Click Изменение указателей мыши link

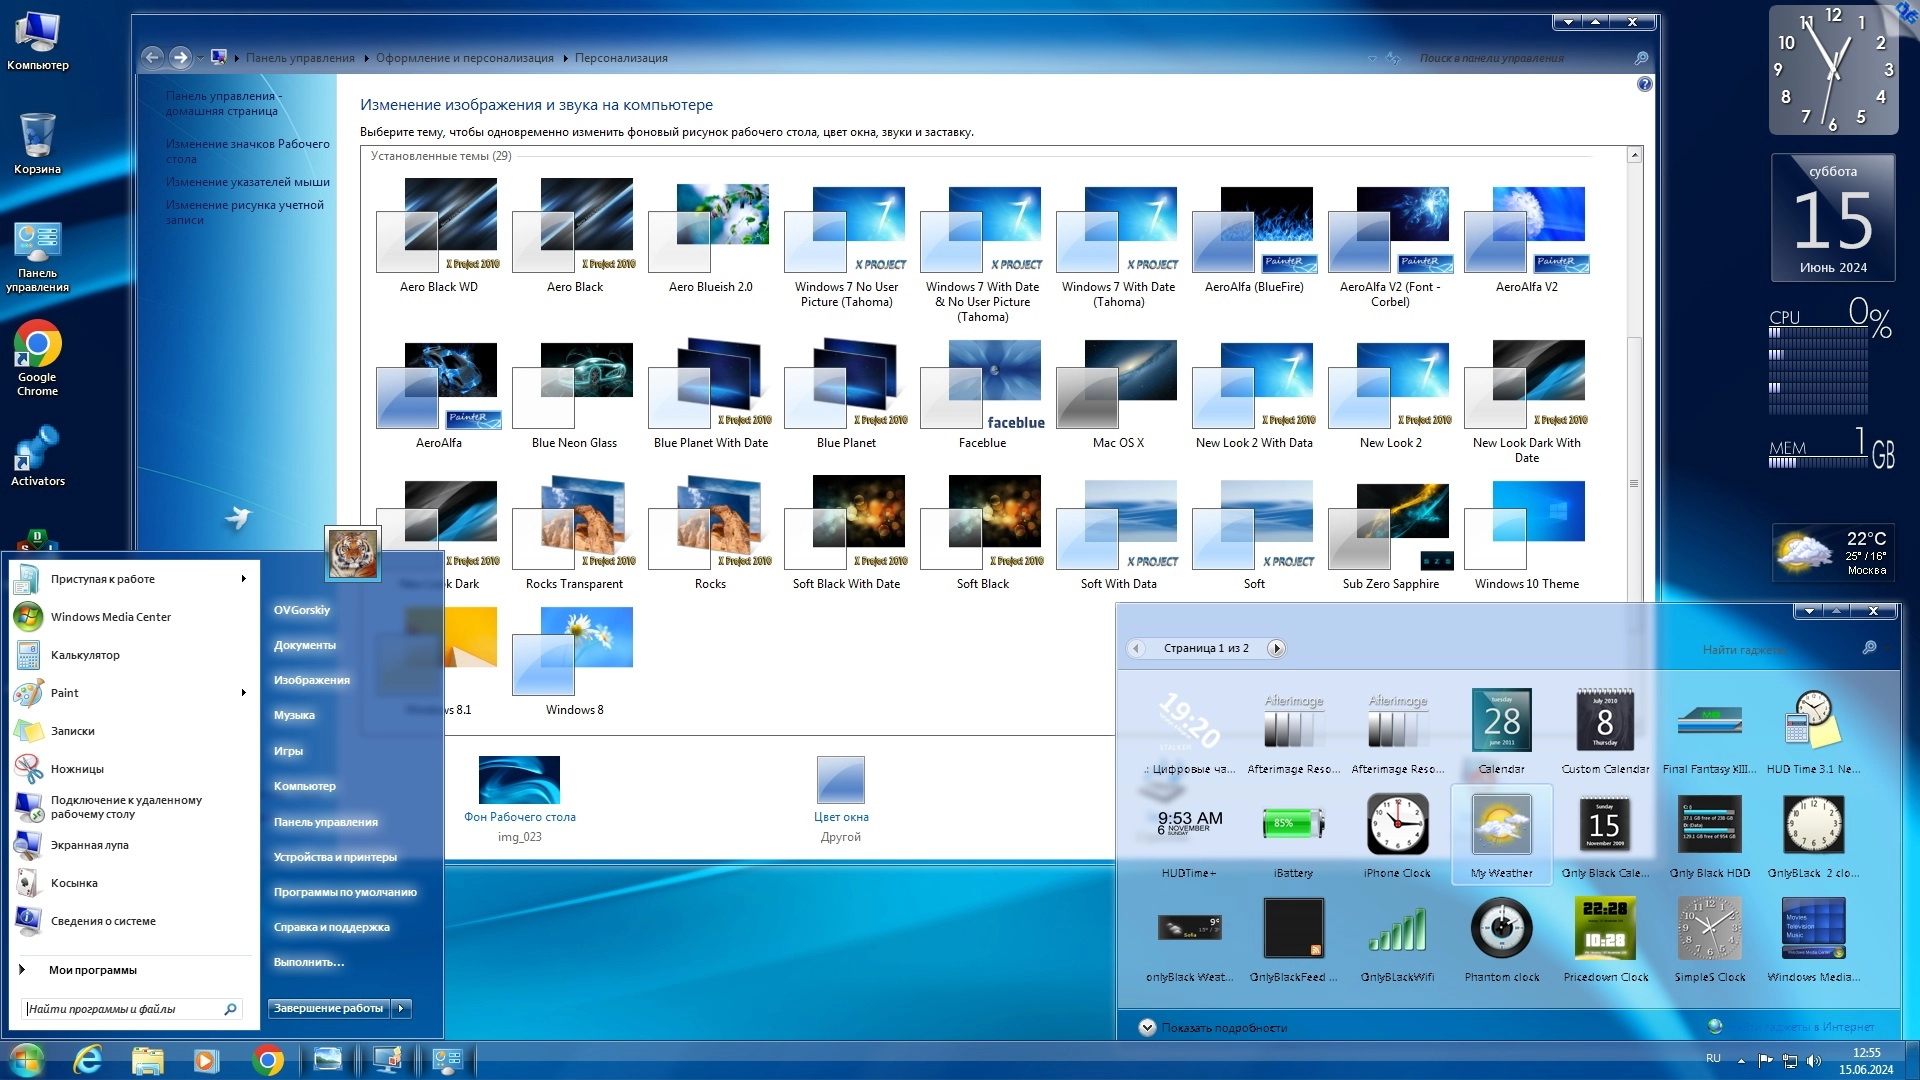[x=247, y=182]
